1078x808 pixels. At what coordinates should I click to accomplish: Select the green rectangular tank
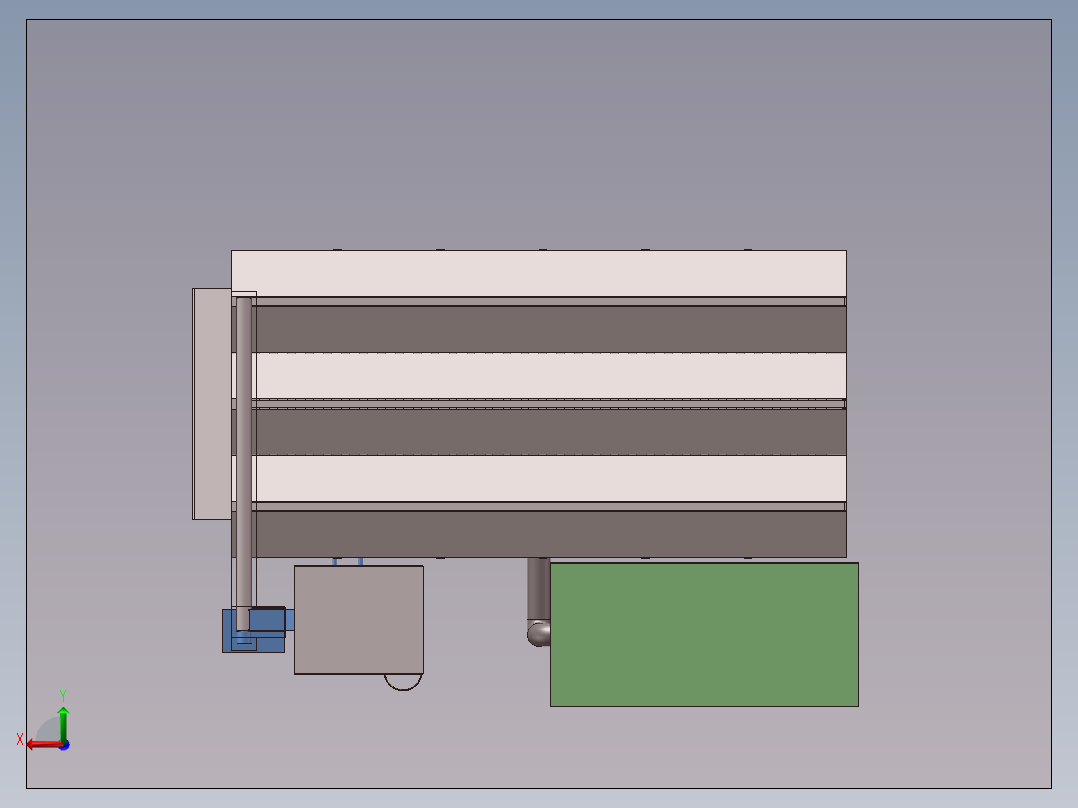pyautogui.click(x=704, y=635)
